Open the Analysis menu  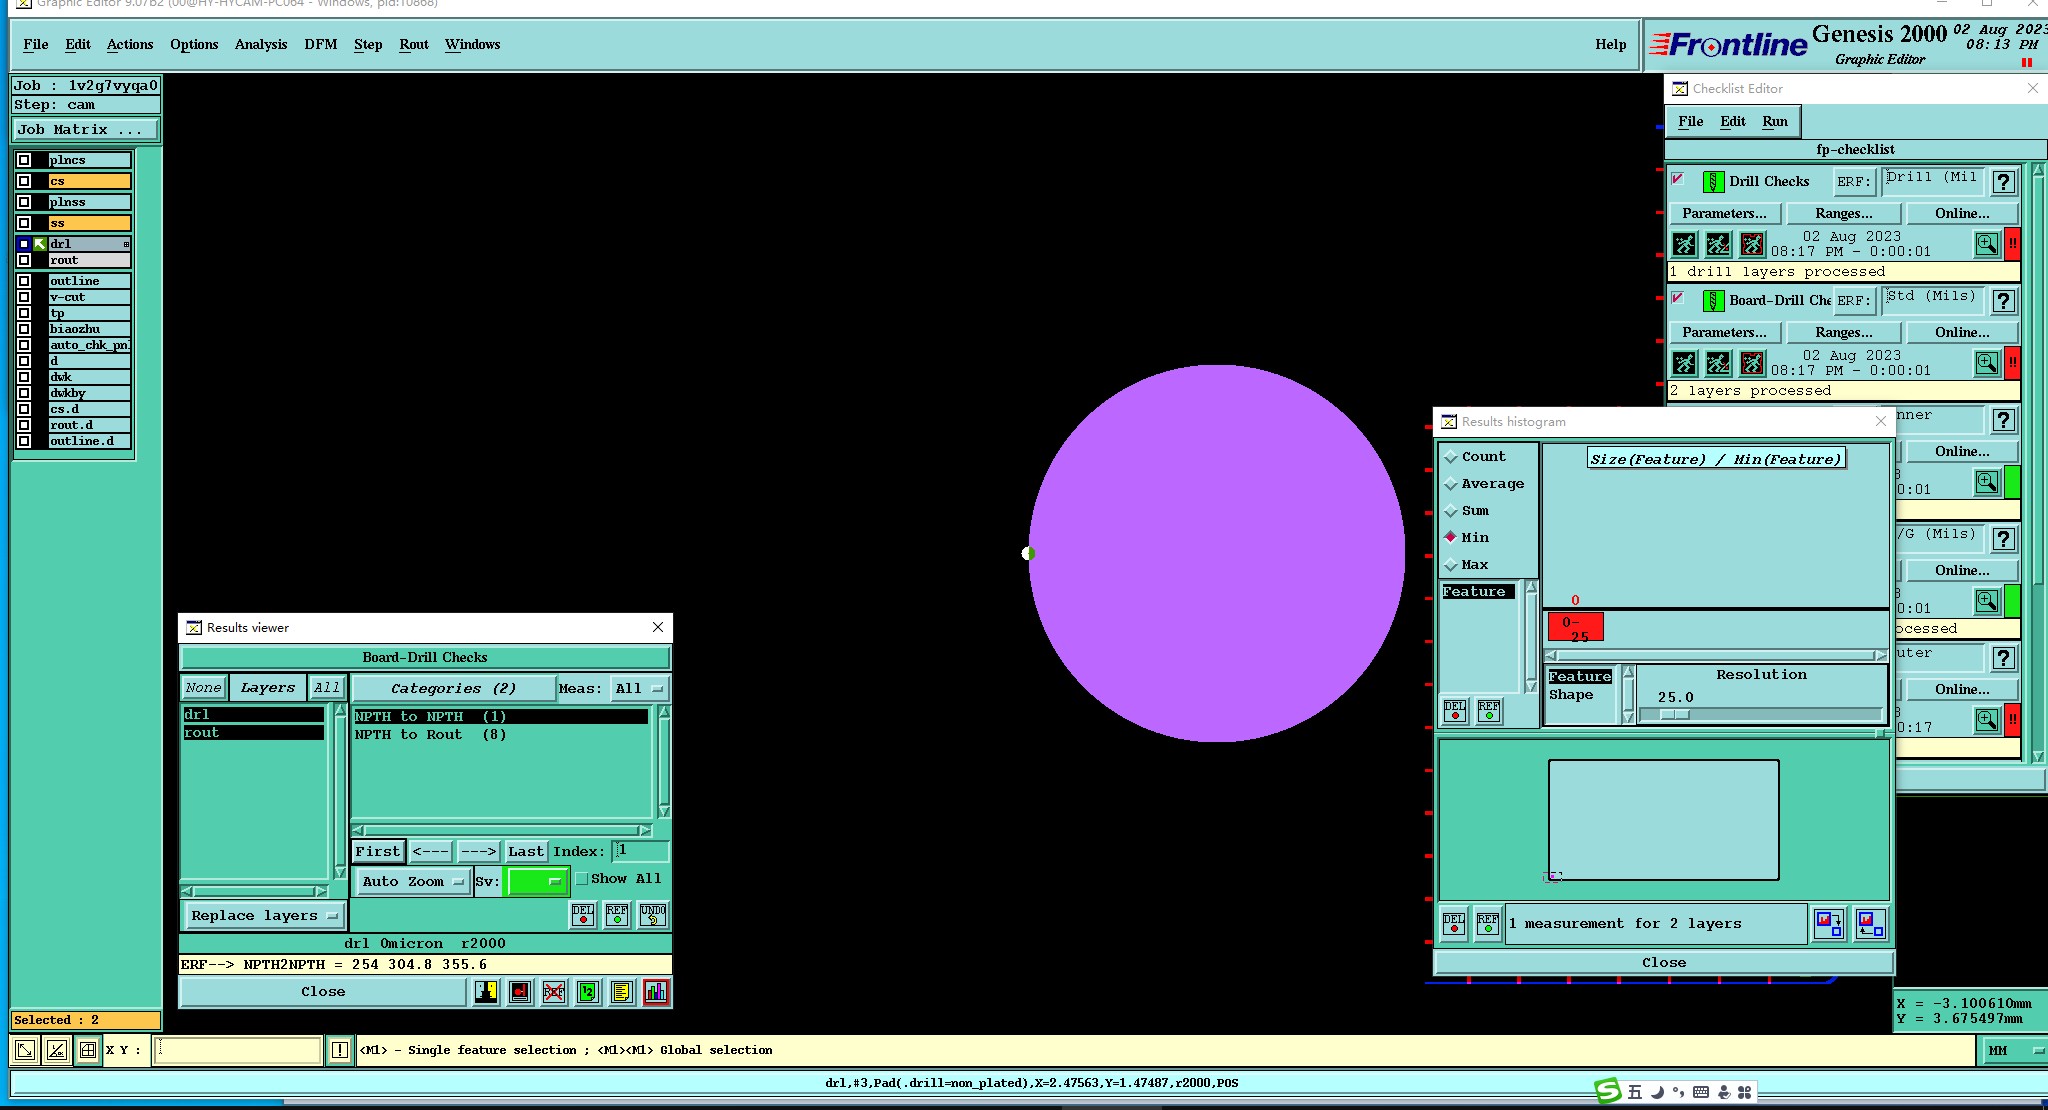(260, 44)
